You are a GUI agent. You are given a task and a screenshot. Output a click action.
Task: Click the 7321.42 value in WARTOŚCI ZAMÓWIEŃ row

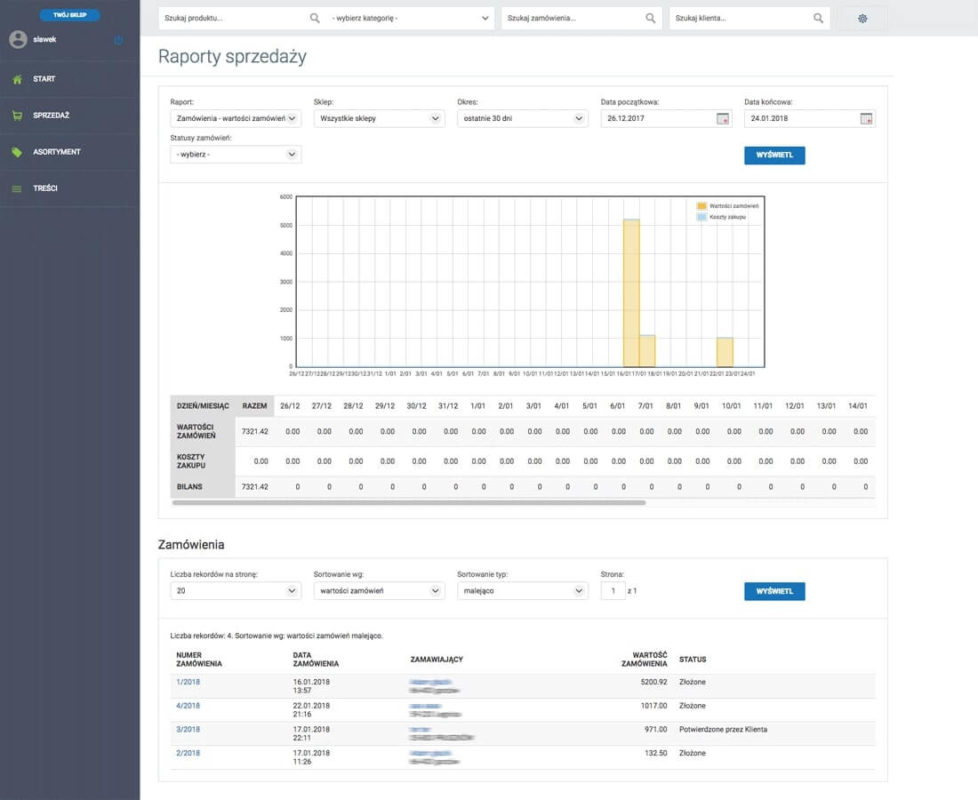254,431
